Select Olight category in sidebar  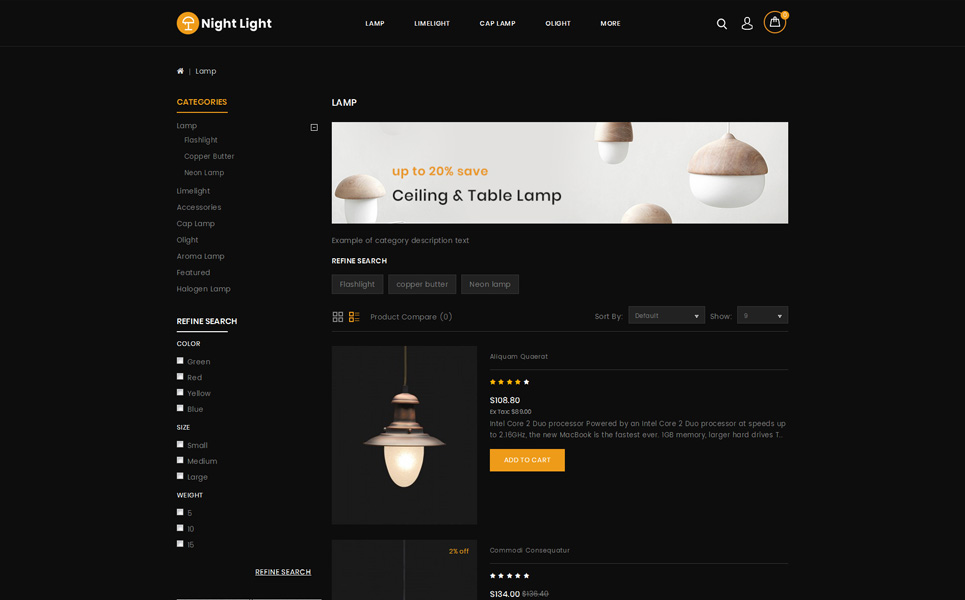coord(188,240)
